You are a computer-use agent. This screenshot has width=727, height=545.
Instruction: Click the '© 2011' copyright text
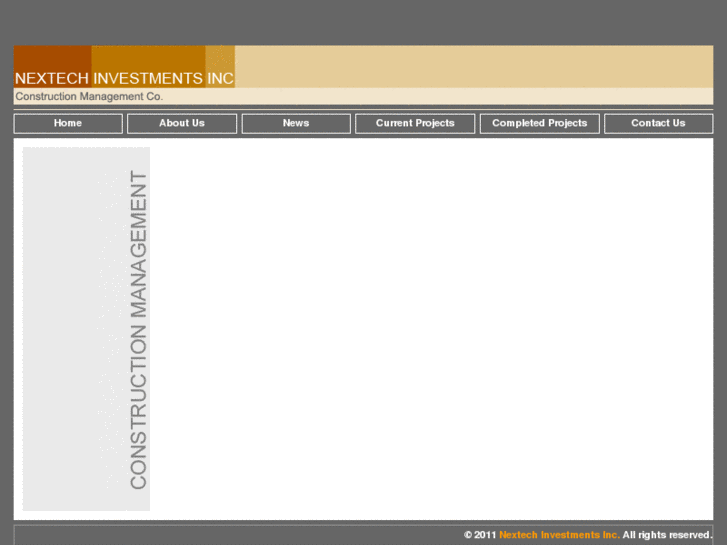480,535
